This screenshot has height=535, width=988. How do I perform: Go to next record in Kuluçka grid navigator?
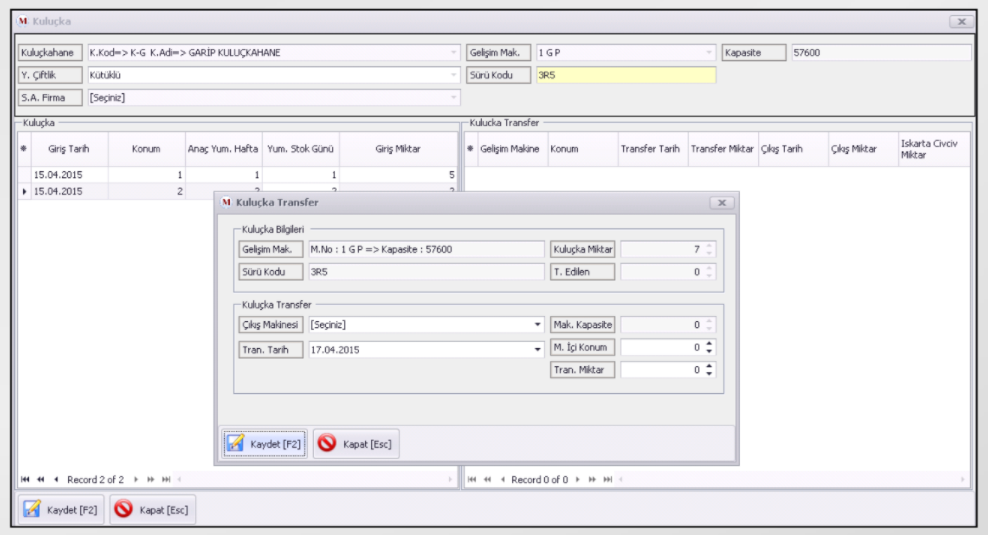(135, 480)
